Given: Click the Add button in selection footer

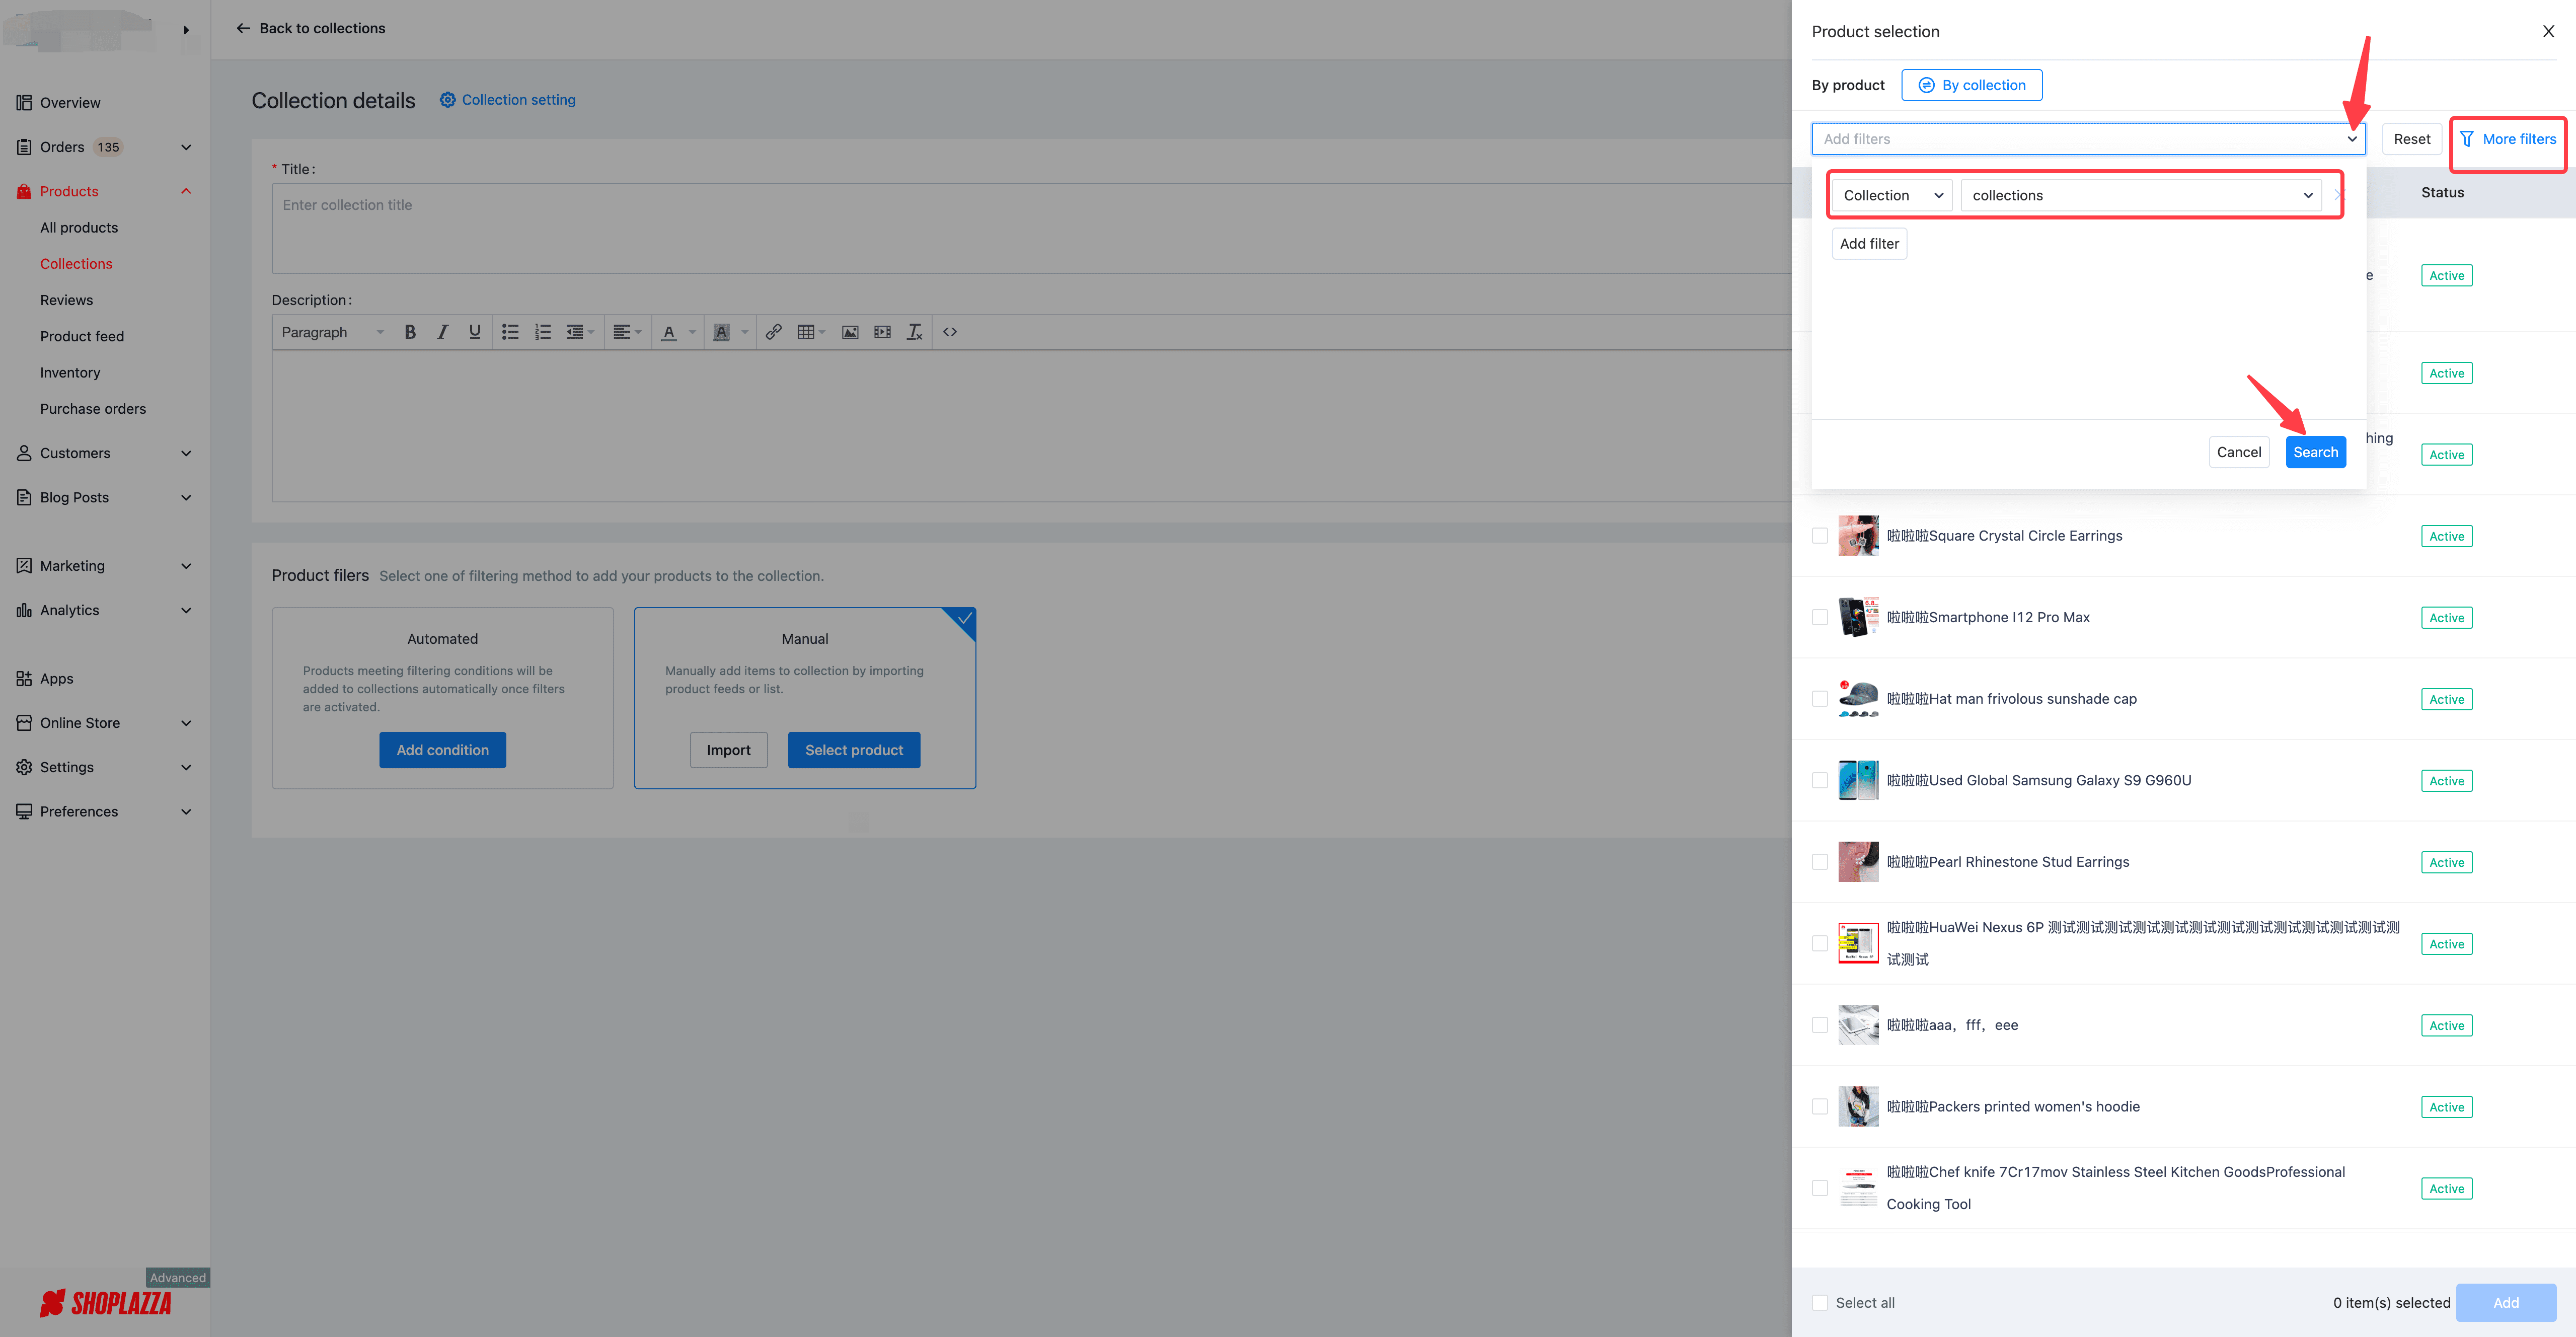Looking at the screenshot, I should click(x=2506, y=1303).
